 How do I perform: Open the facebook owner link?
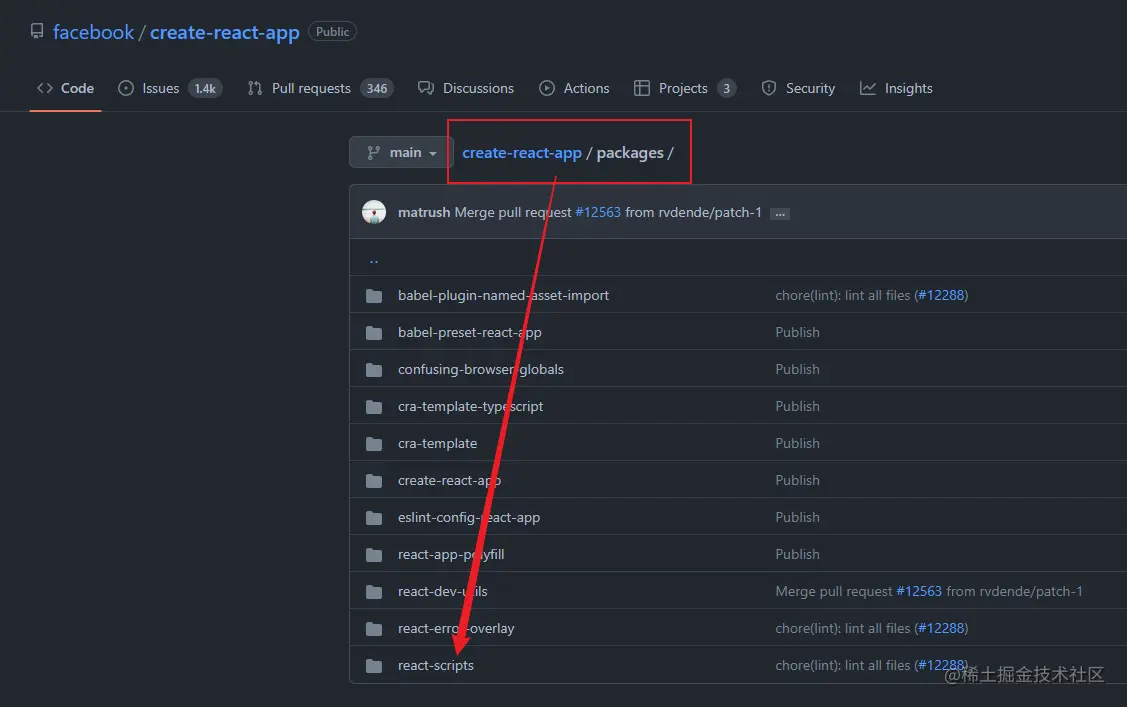(x=93, y=32)
